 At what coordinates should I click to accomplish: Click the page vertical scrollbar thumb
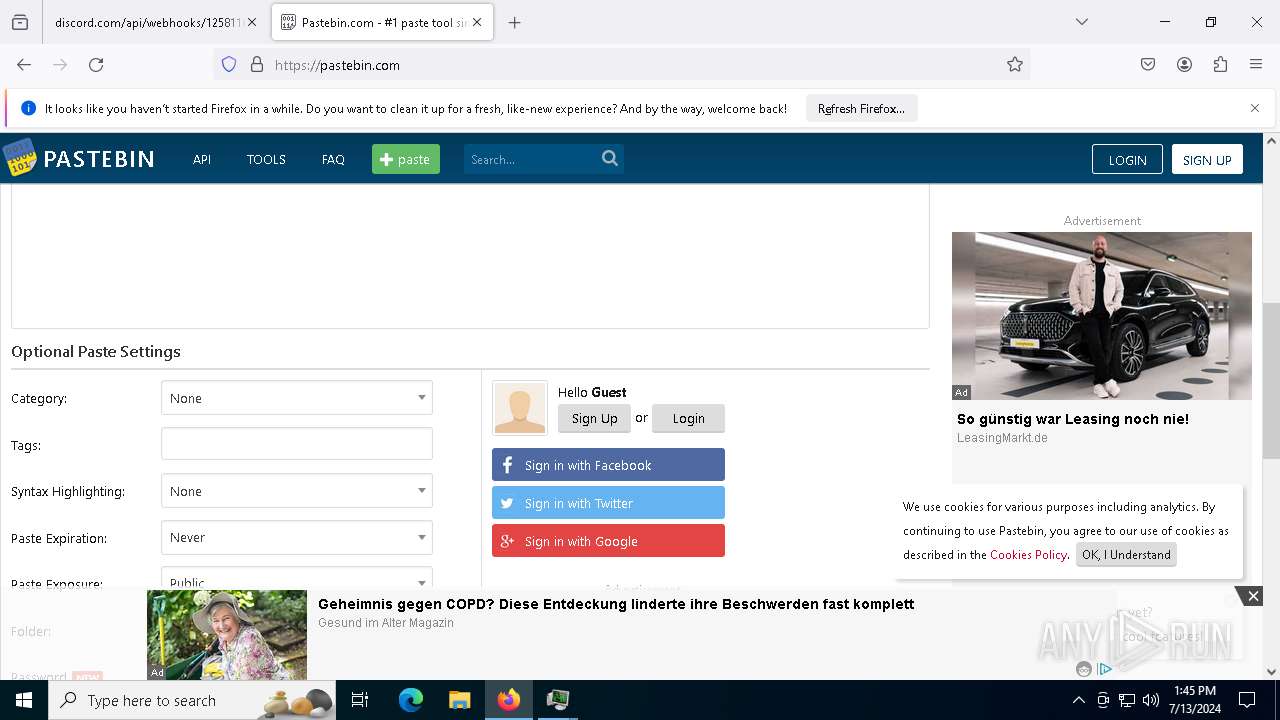(x=1271, y=380)
